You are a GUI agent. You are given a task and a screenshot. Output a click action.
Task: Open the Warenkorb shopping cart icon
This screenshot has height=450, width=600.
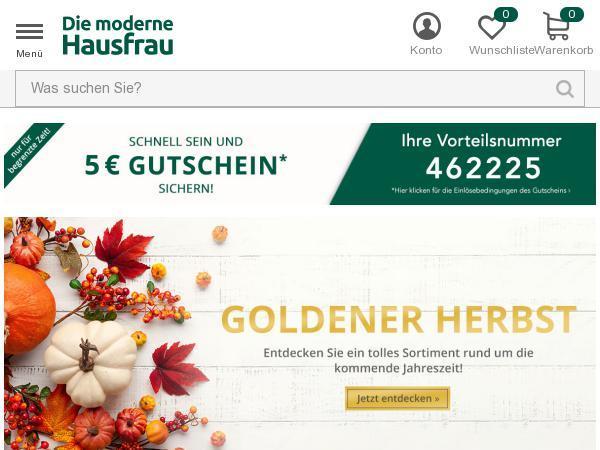557,26
